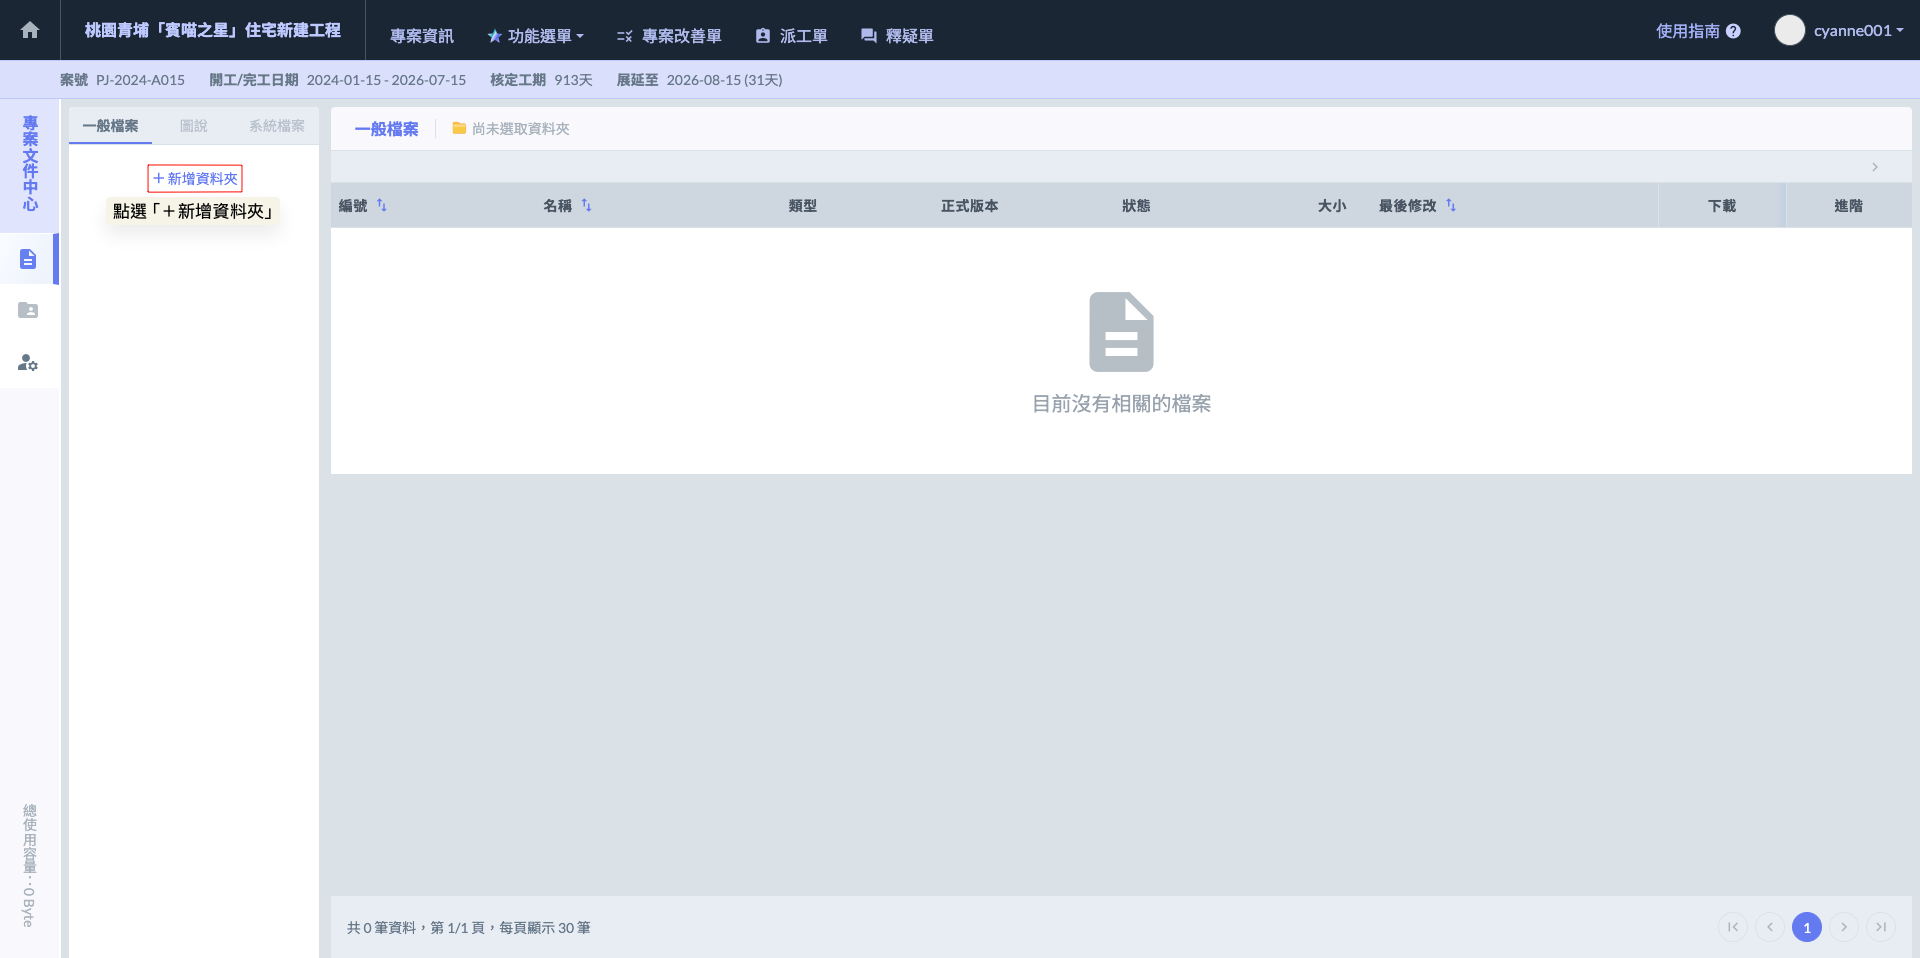Click the home icon in top bar
This screenshot has height=958, width=1920.
(30, 30)
